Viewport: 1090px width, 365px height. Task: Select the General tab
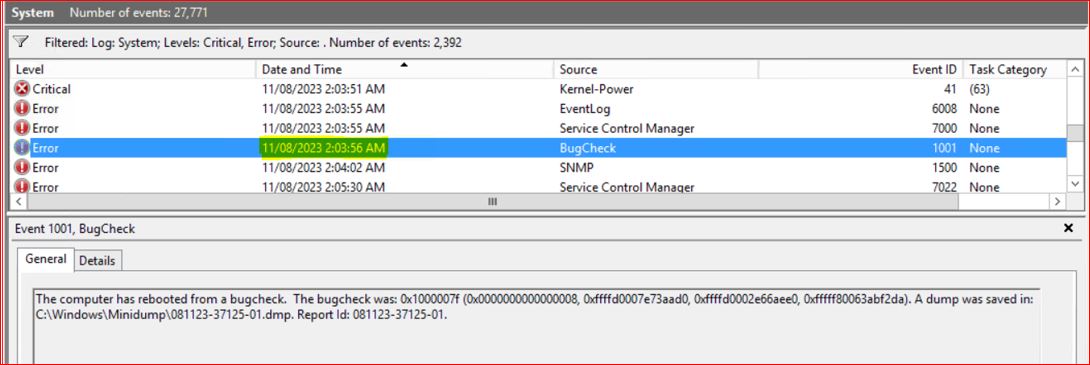[x=46, y=259]
